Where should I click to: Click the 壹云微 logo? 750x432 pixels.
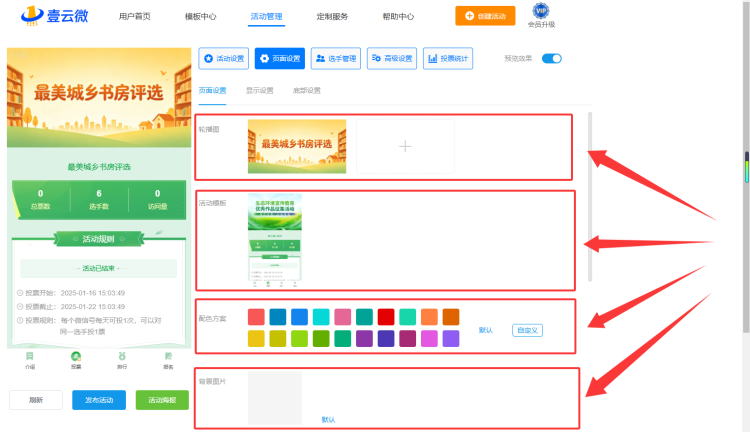pyautogui.click(x=55, y=16)
